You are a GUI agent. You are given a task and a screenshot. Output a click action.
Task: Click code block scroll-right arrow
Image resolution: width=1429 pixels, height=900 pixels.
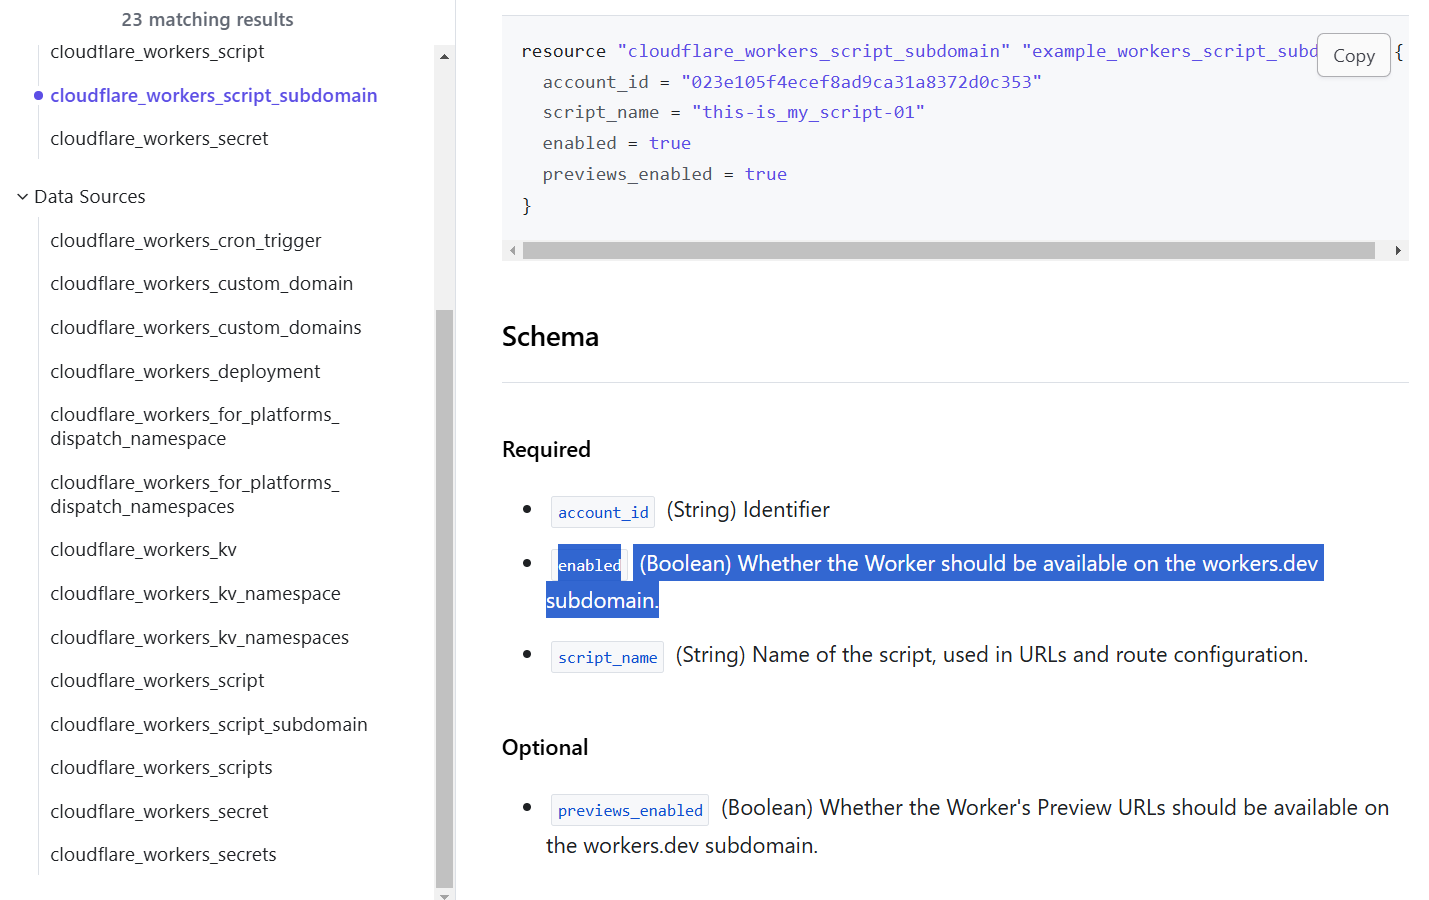click(1397, 251)
